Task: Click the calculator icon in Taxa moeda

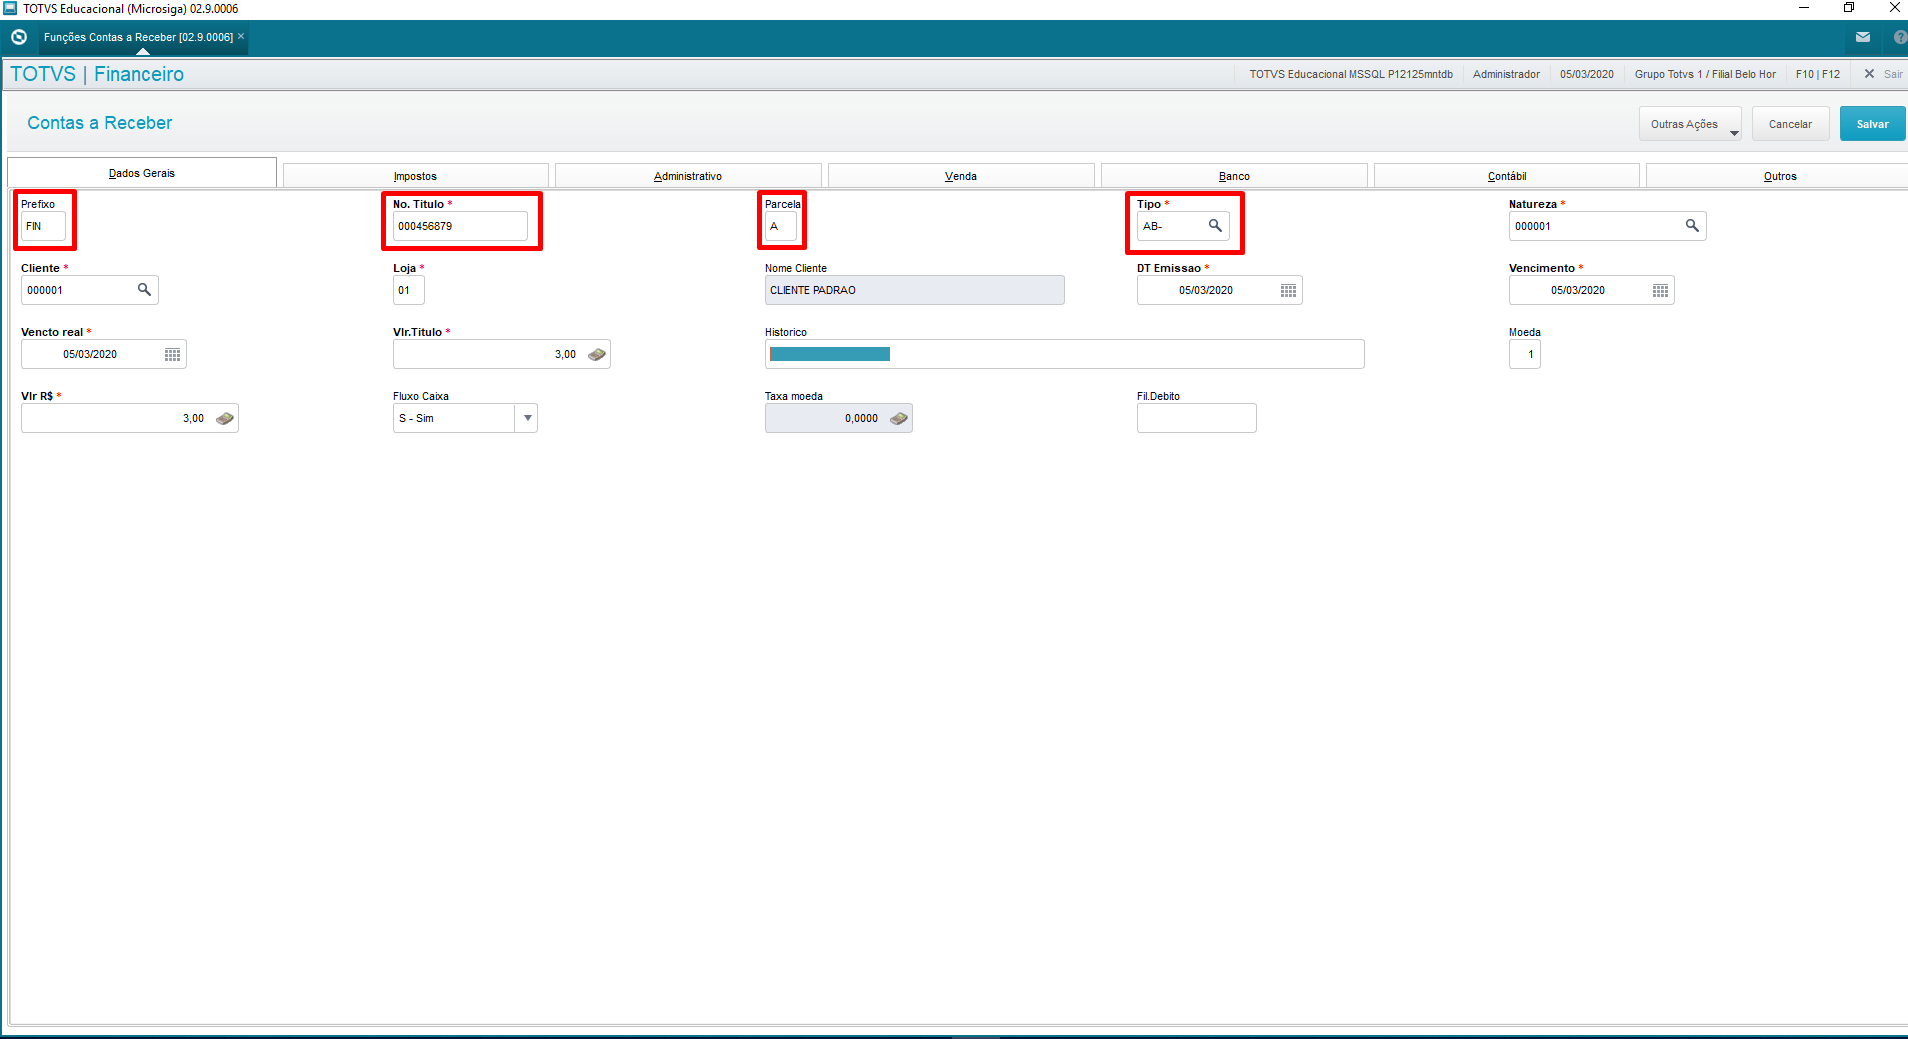Action: [x=899, y=418]
